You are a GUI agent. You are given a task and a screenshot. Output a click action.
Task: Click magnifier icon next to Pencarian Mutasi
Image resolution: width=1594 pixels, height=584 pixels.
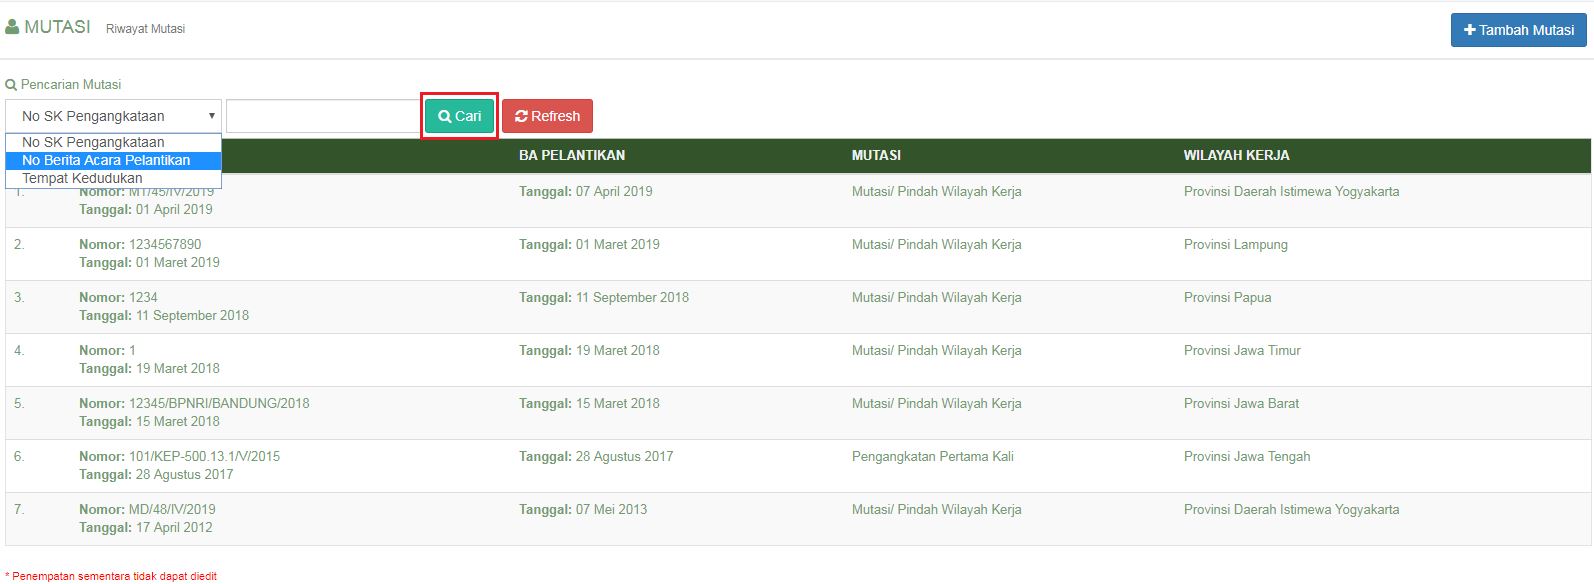(11, 85)
